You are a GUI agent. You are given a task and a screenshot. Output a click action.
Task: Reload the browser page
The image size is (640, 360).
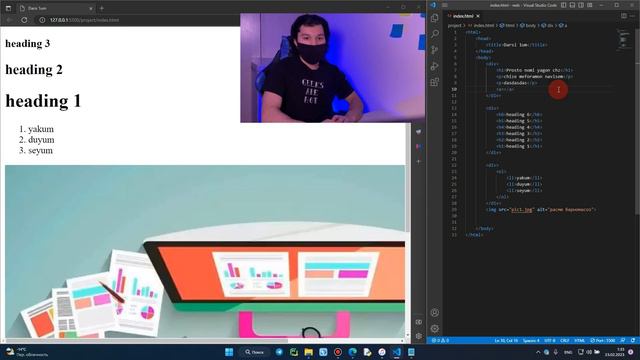24,20
